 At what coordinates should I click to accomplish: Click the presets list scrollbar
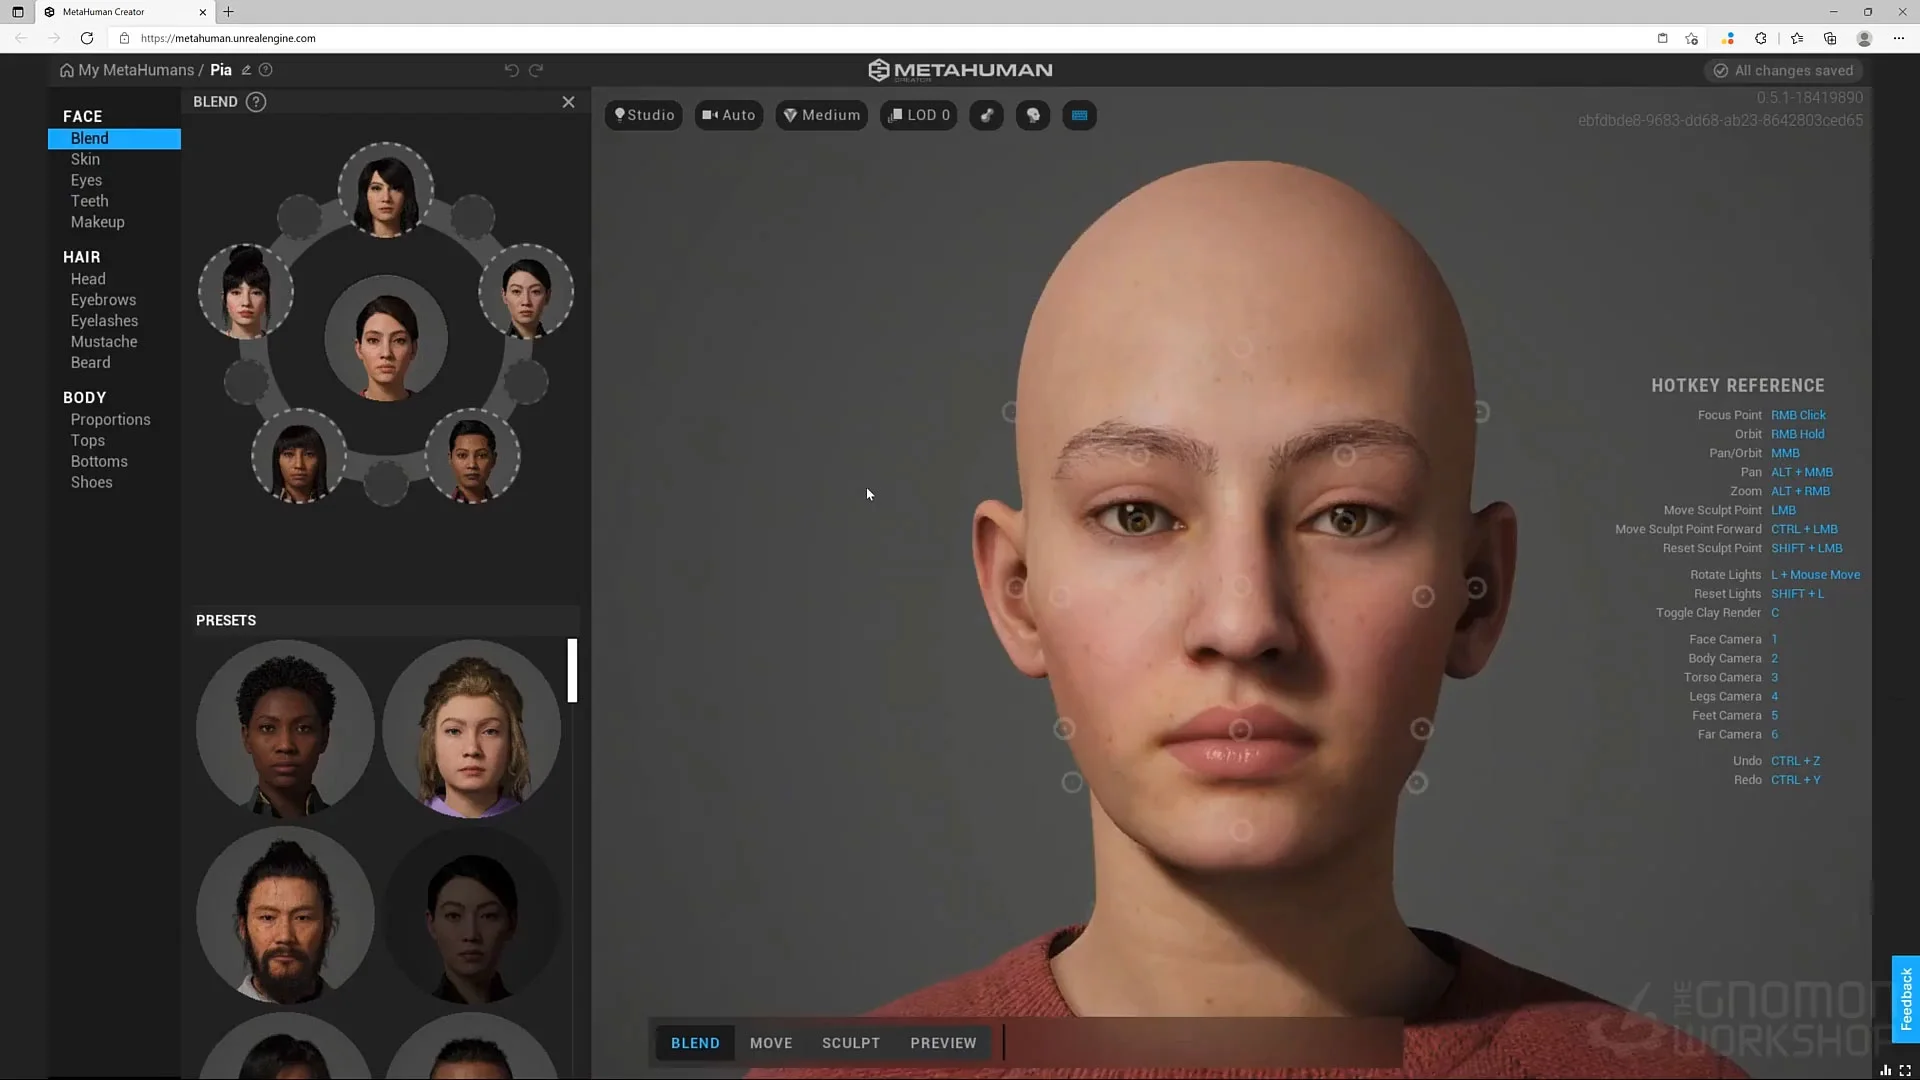[x=572, y=670]
